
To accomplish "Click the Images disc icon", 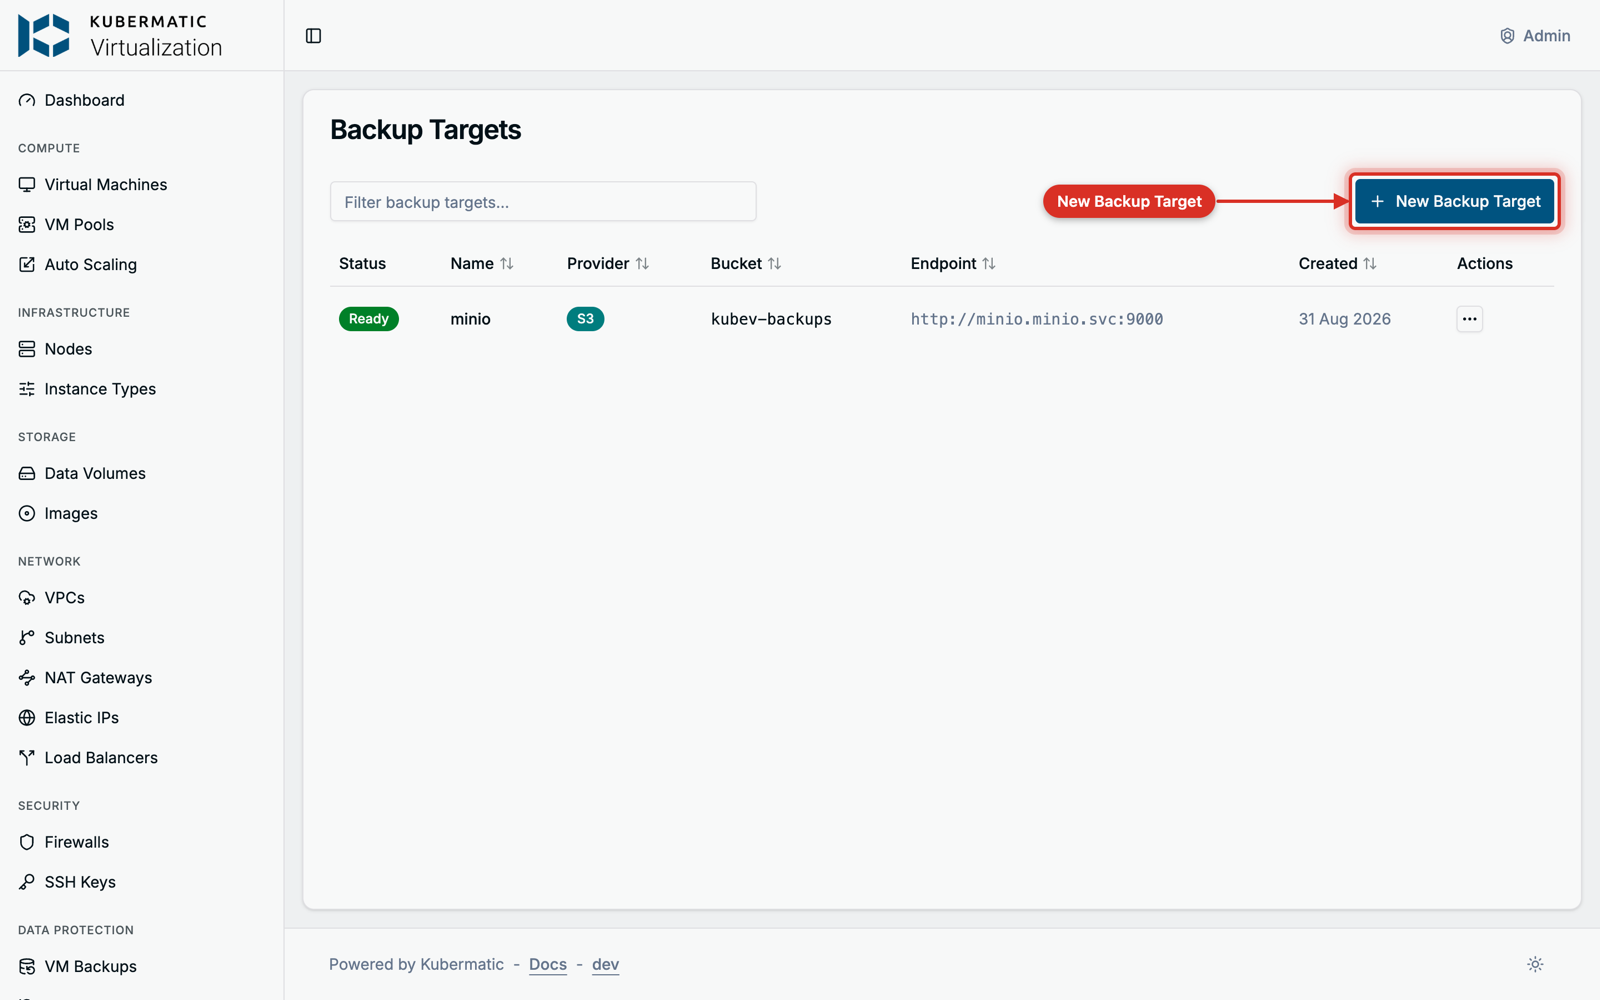I will [x=27, y=513].
